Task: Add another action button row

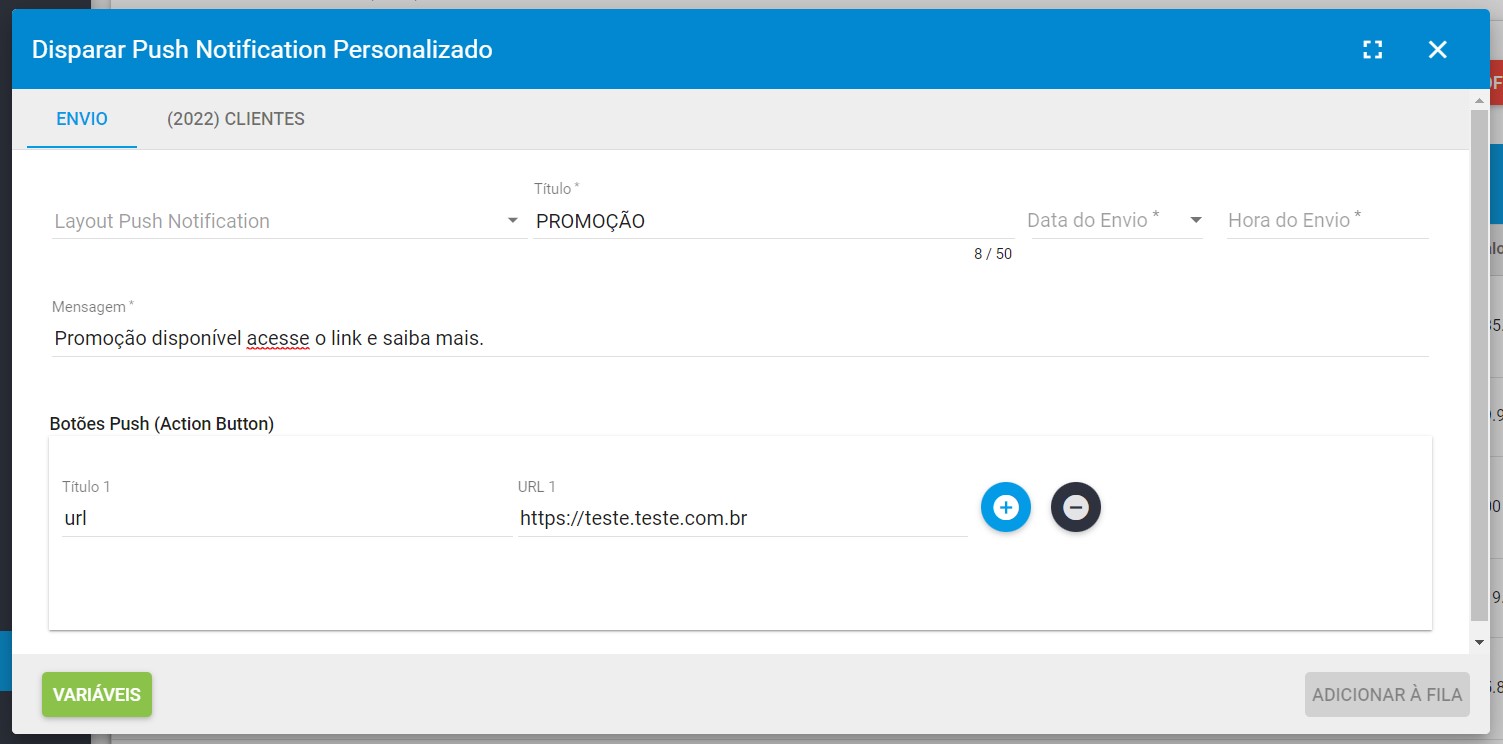Action: point(1005,507)
